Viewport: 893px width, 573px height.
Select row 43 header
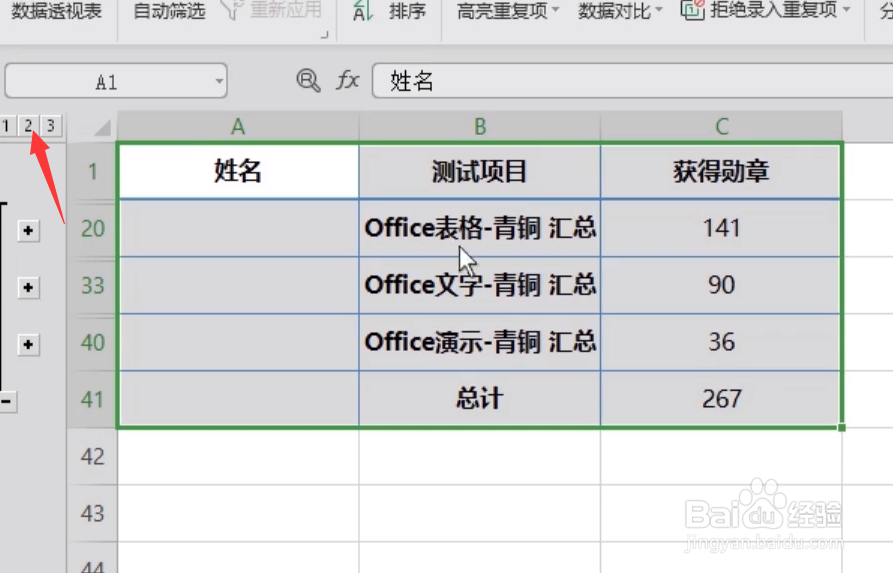click(x=92, y=513)
